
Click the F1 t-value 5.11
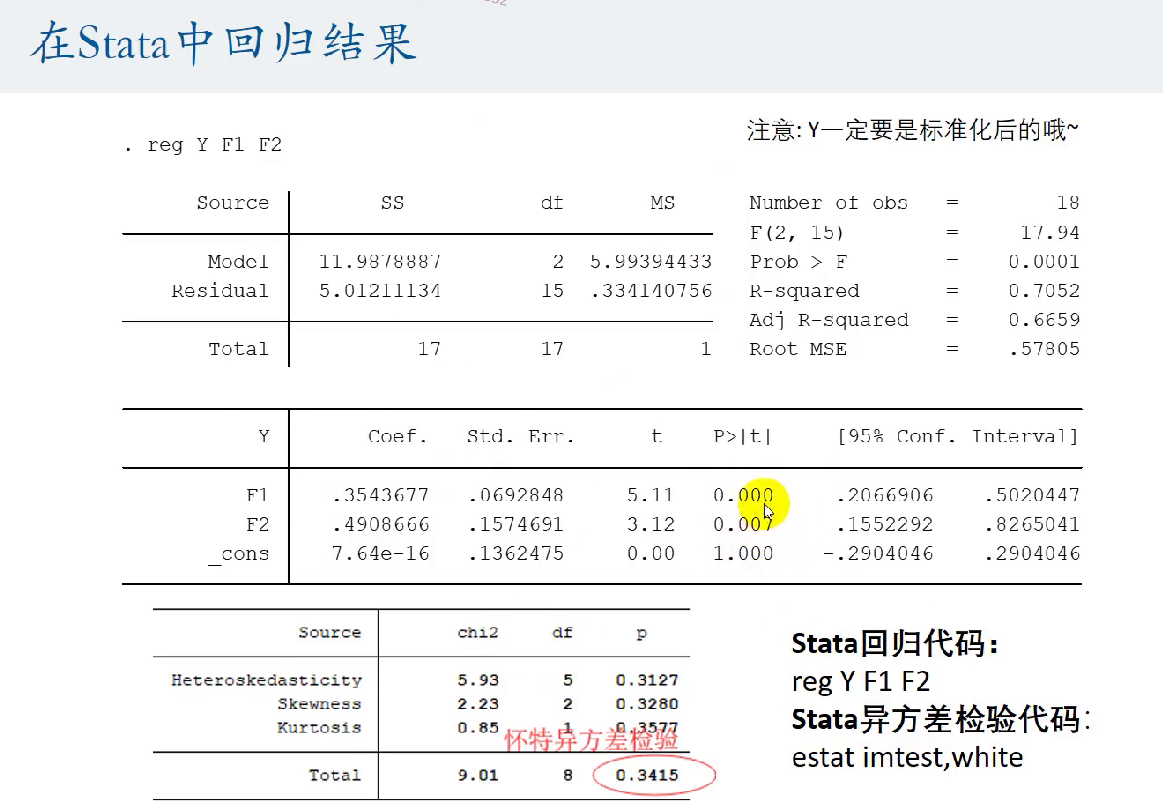[x=650, y=495]
